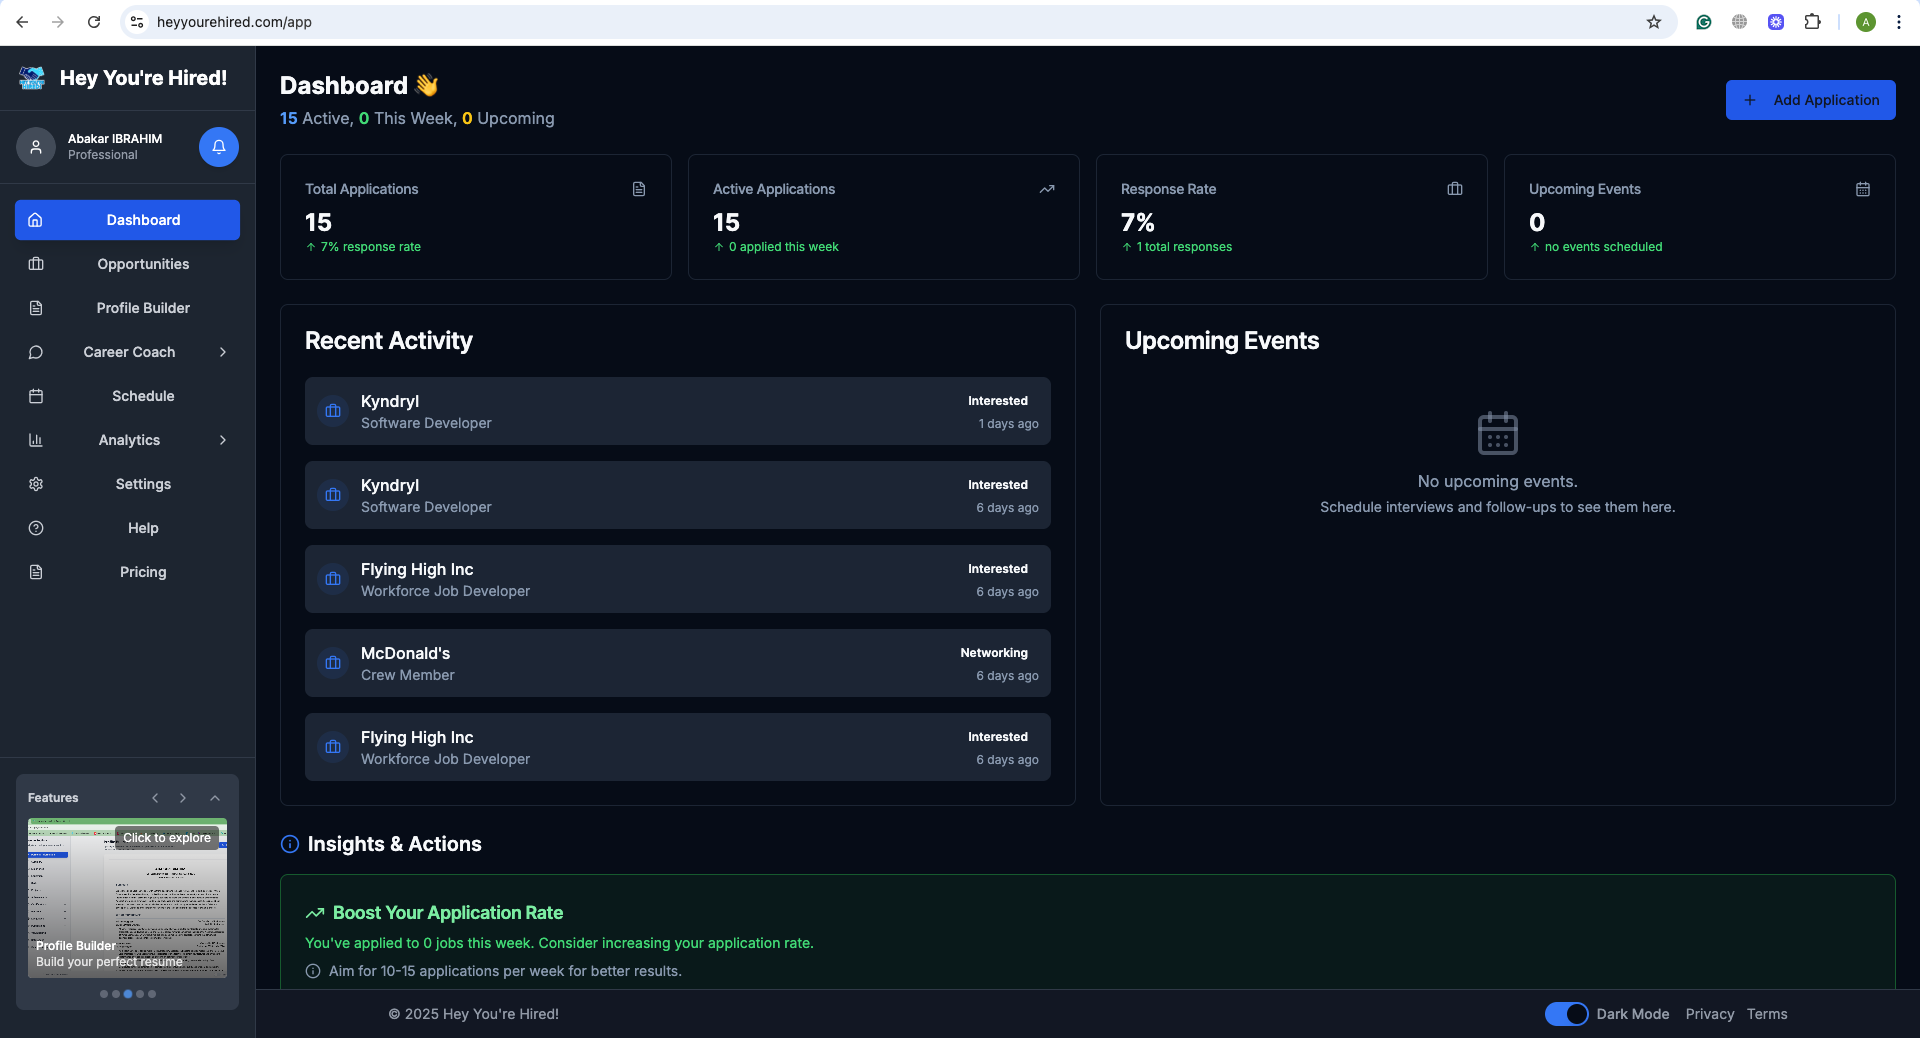The width and height of the screenshot is (1920, 1038).
Task: Click the Add Application button
Action: pos(1810,100)
